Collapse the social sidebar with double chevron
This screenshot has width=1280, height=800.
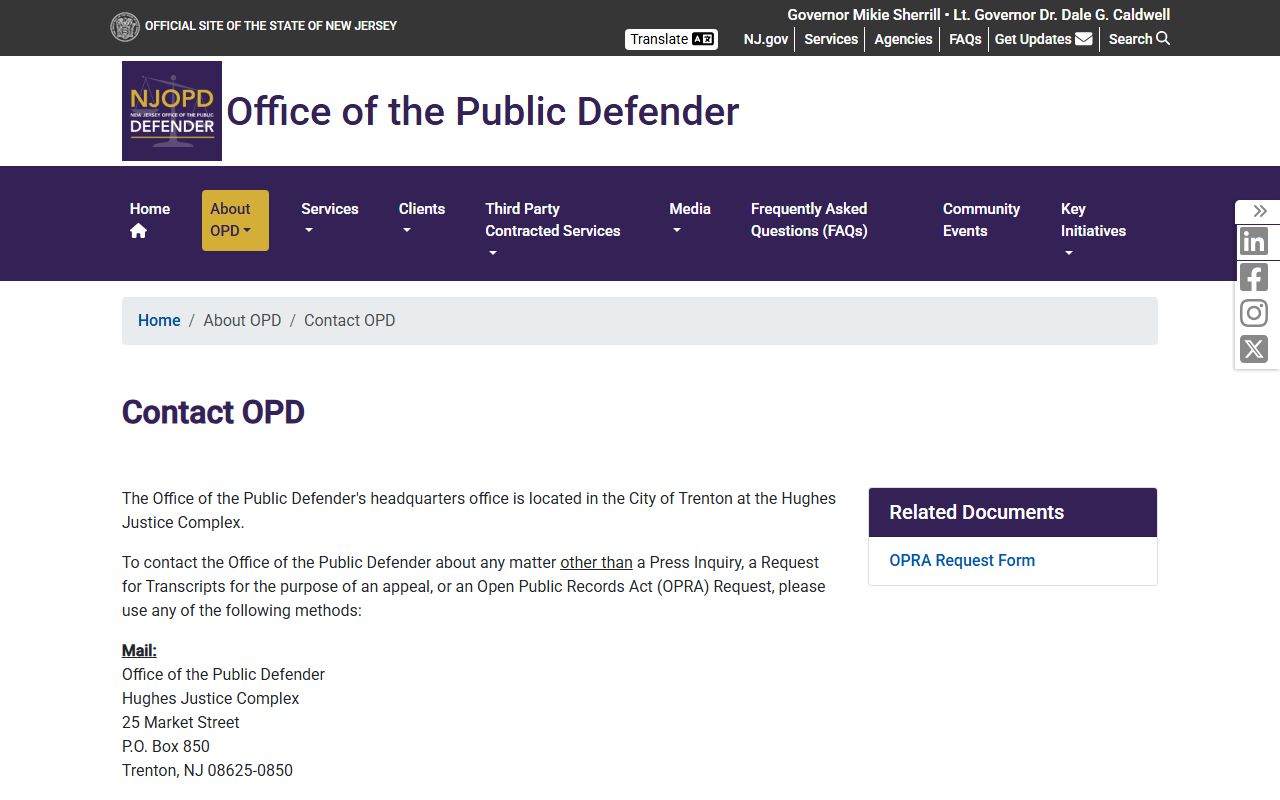click(1260, 211)
